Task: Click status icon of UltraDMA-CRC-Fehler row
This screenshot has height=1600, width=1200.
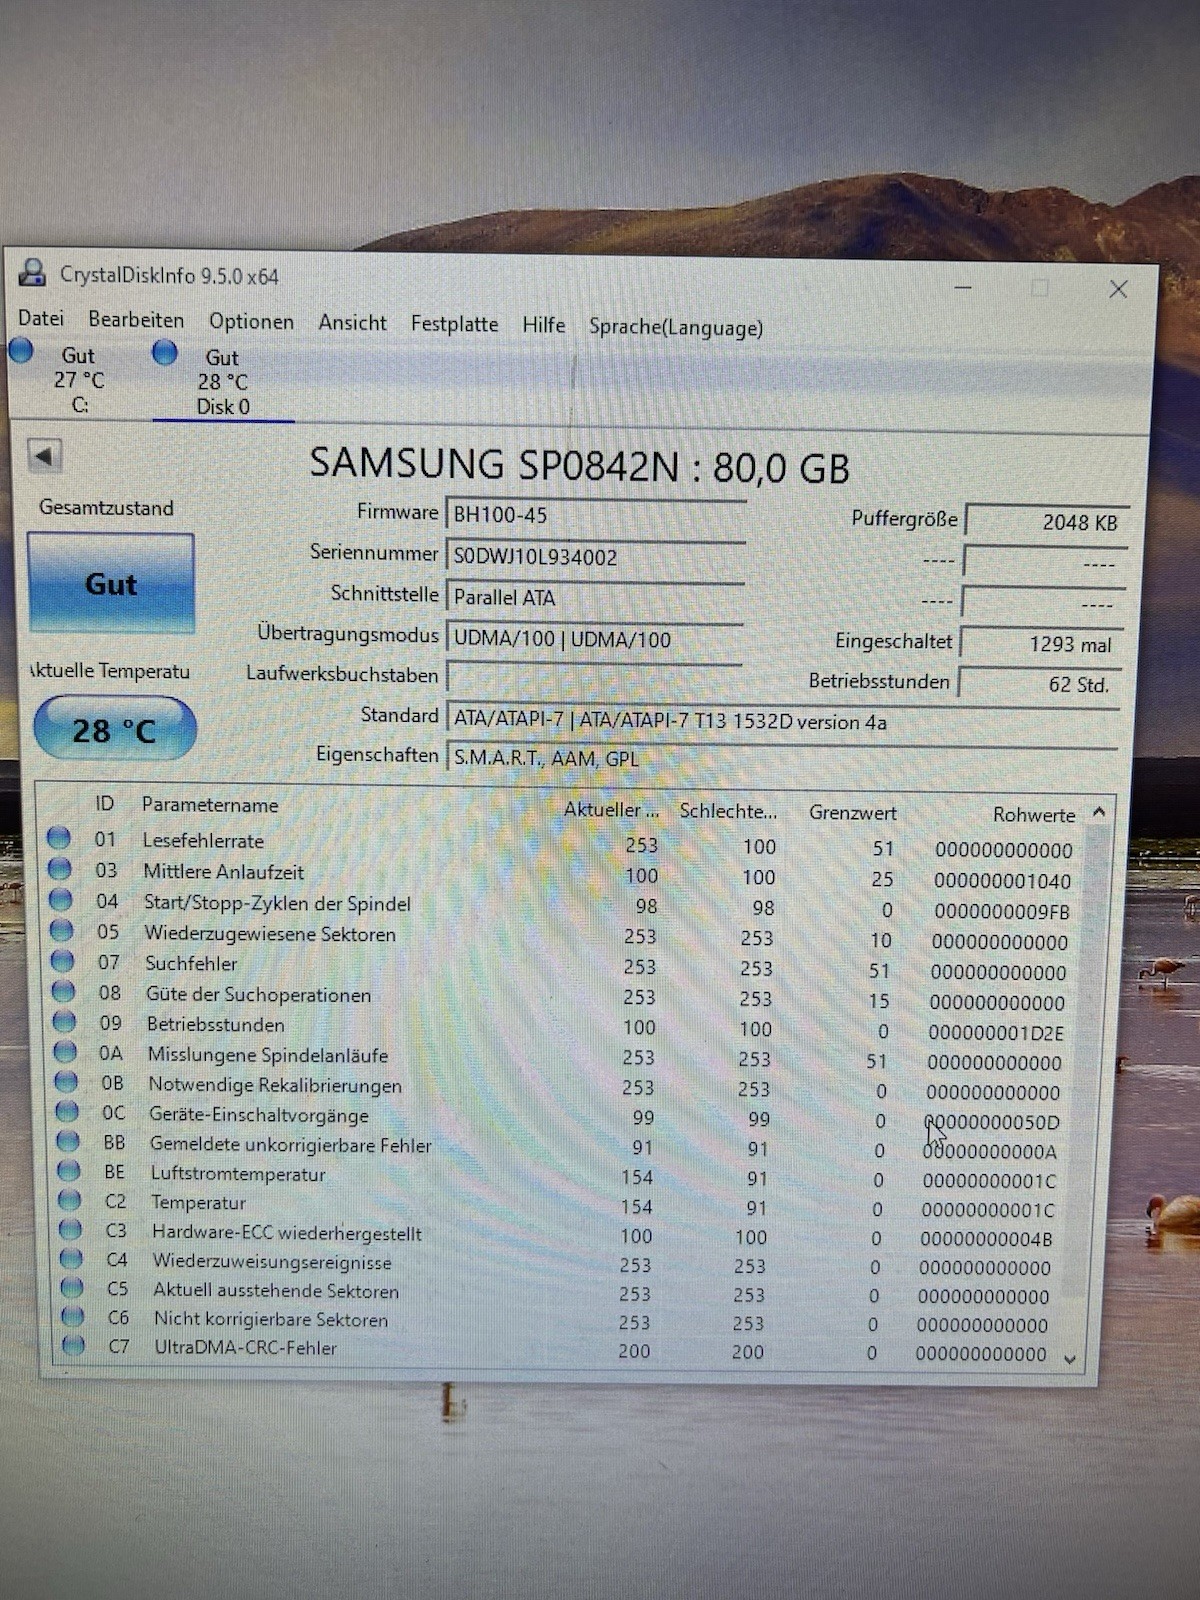Action: point(74,1345)
